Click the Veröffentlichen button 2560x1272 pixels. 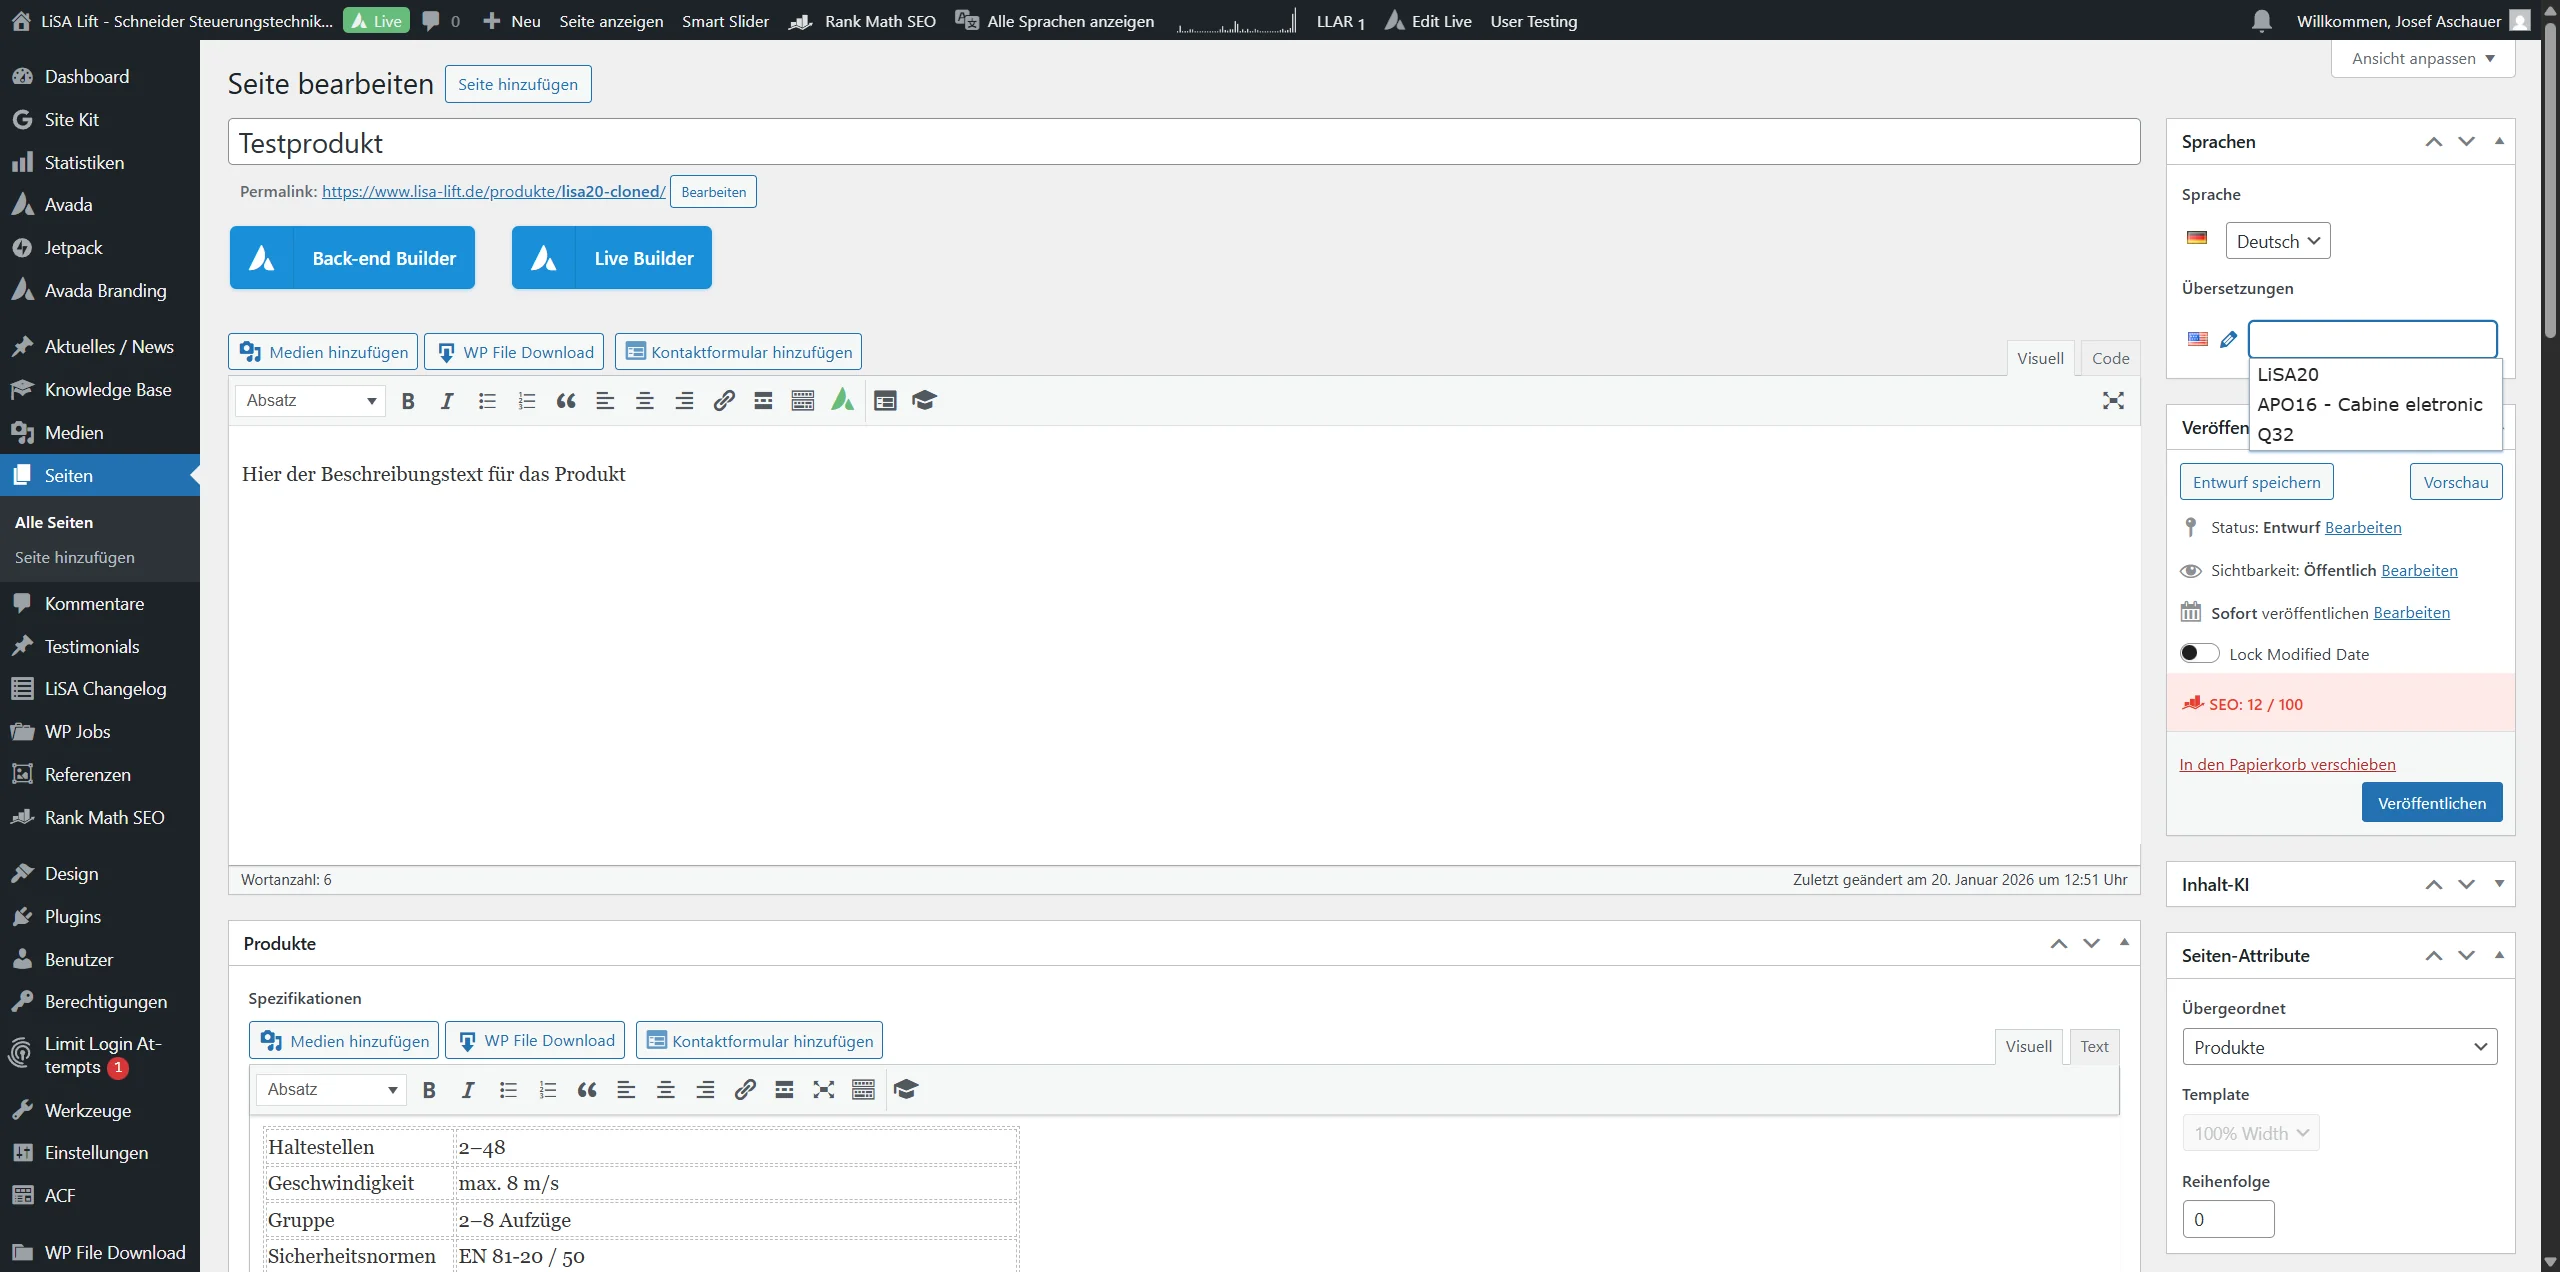2431,803
